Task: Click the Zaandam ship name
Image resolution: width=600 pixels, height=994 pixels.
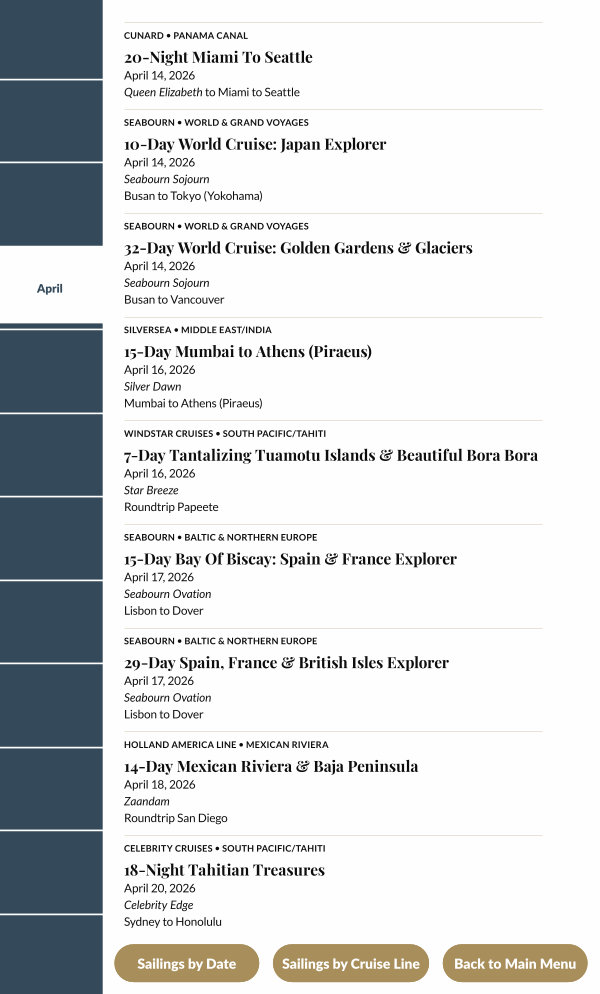Action: pyautogui.click(x=147, y=801)
